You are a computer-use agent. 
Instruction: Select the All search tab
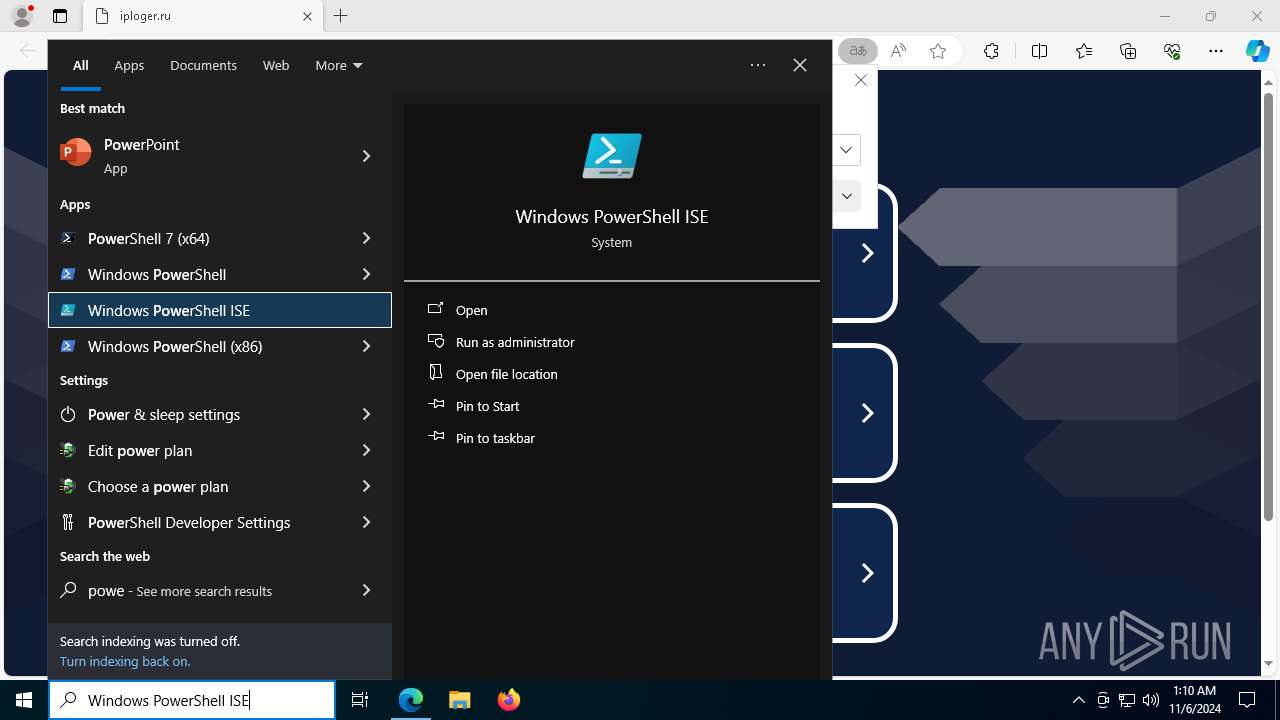tap(81, 65)
